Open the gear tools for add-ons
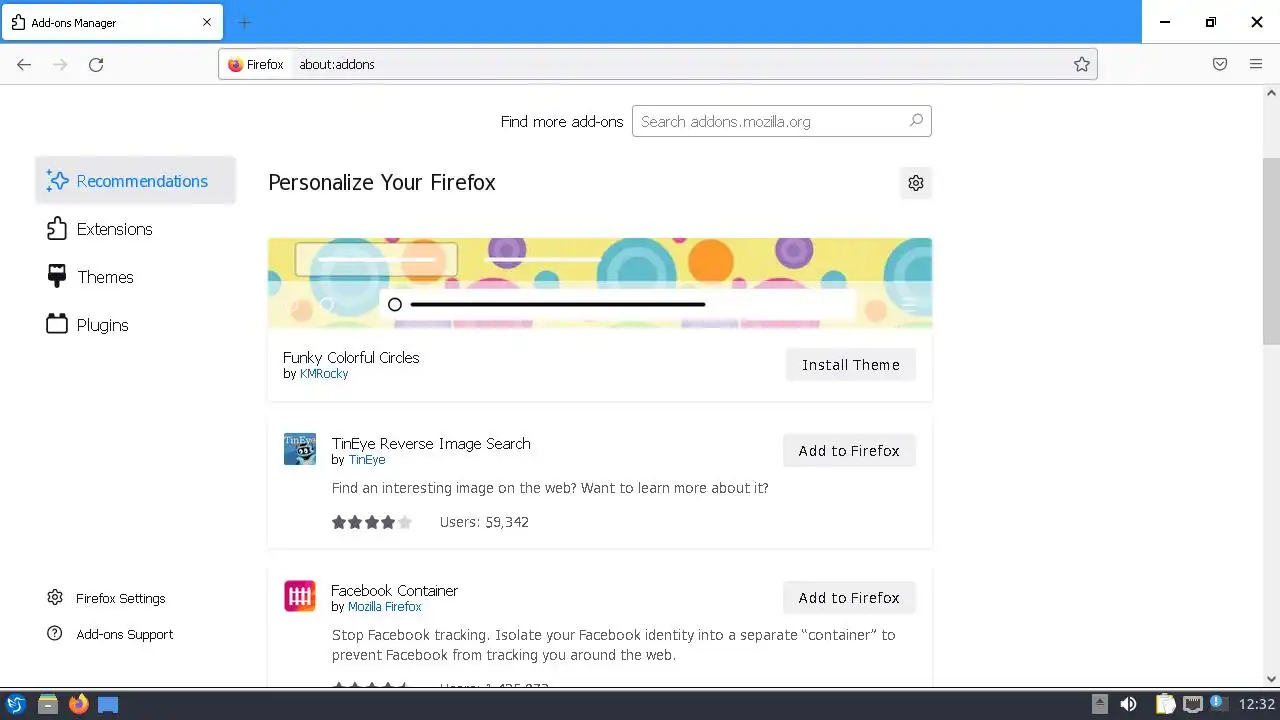 [x=916, y=183]
